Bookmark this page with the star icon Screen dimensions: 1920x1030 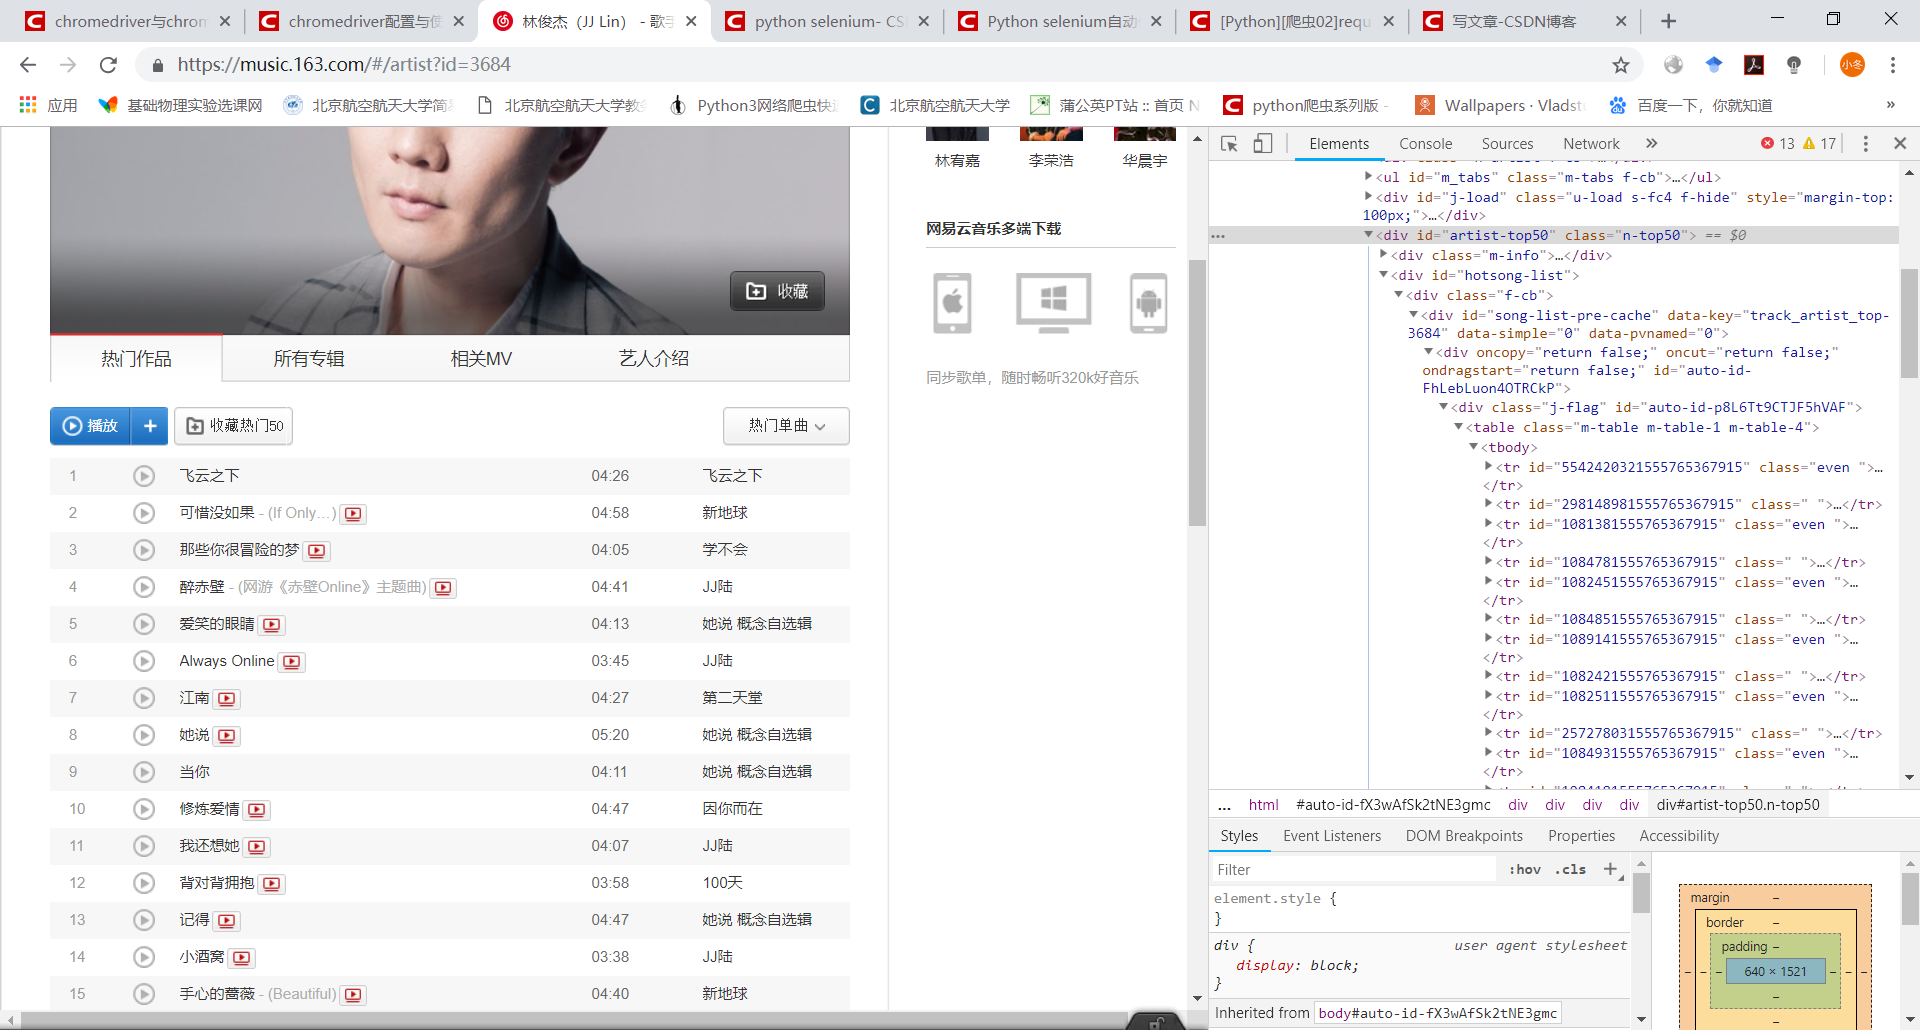1621,65
